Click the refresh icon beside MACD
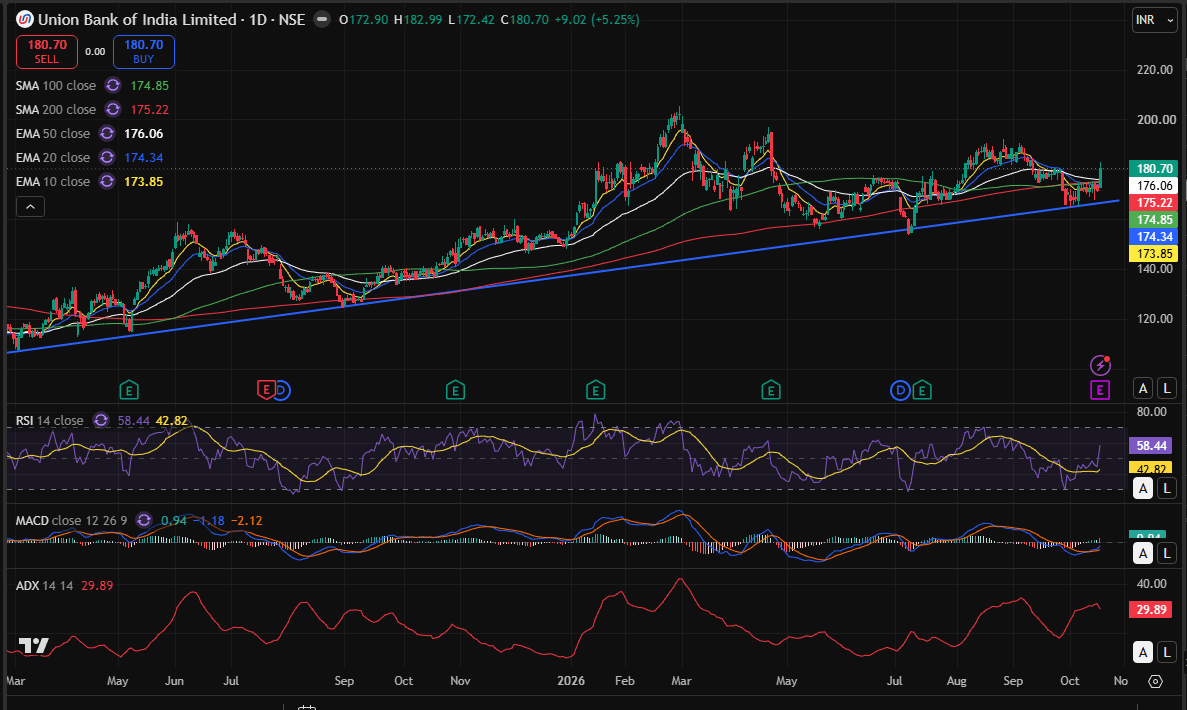 point(143,520)
